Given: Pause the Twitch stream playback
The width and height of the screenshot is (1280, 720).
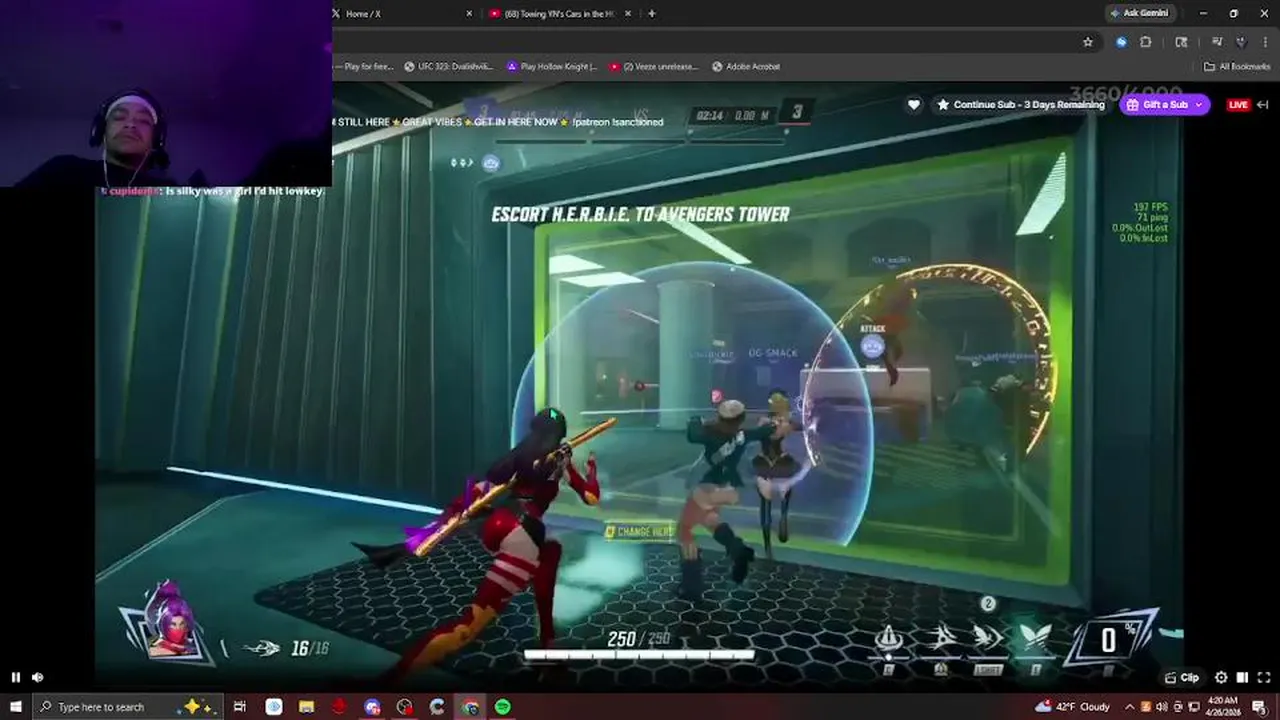Looking at the screenshot, I should [16, 677].
